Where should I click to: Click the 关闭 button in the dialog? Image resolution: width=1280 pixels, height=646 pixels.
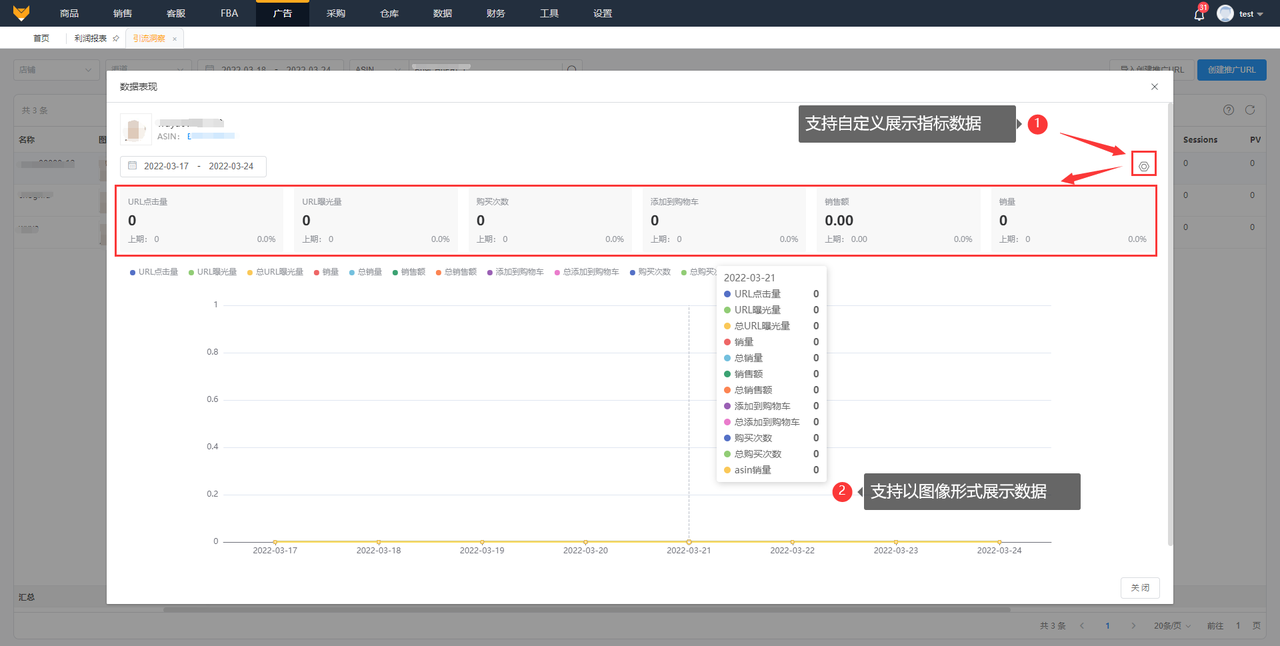coord(1140,588)
